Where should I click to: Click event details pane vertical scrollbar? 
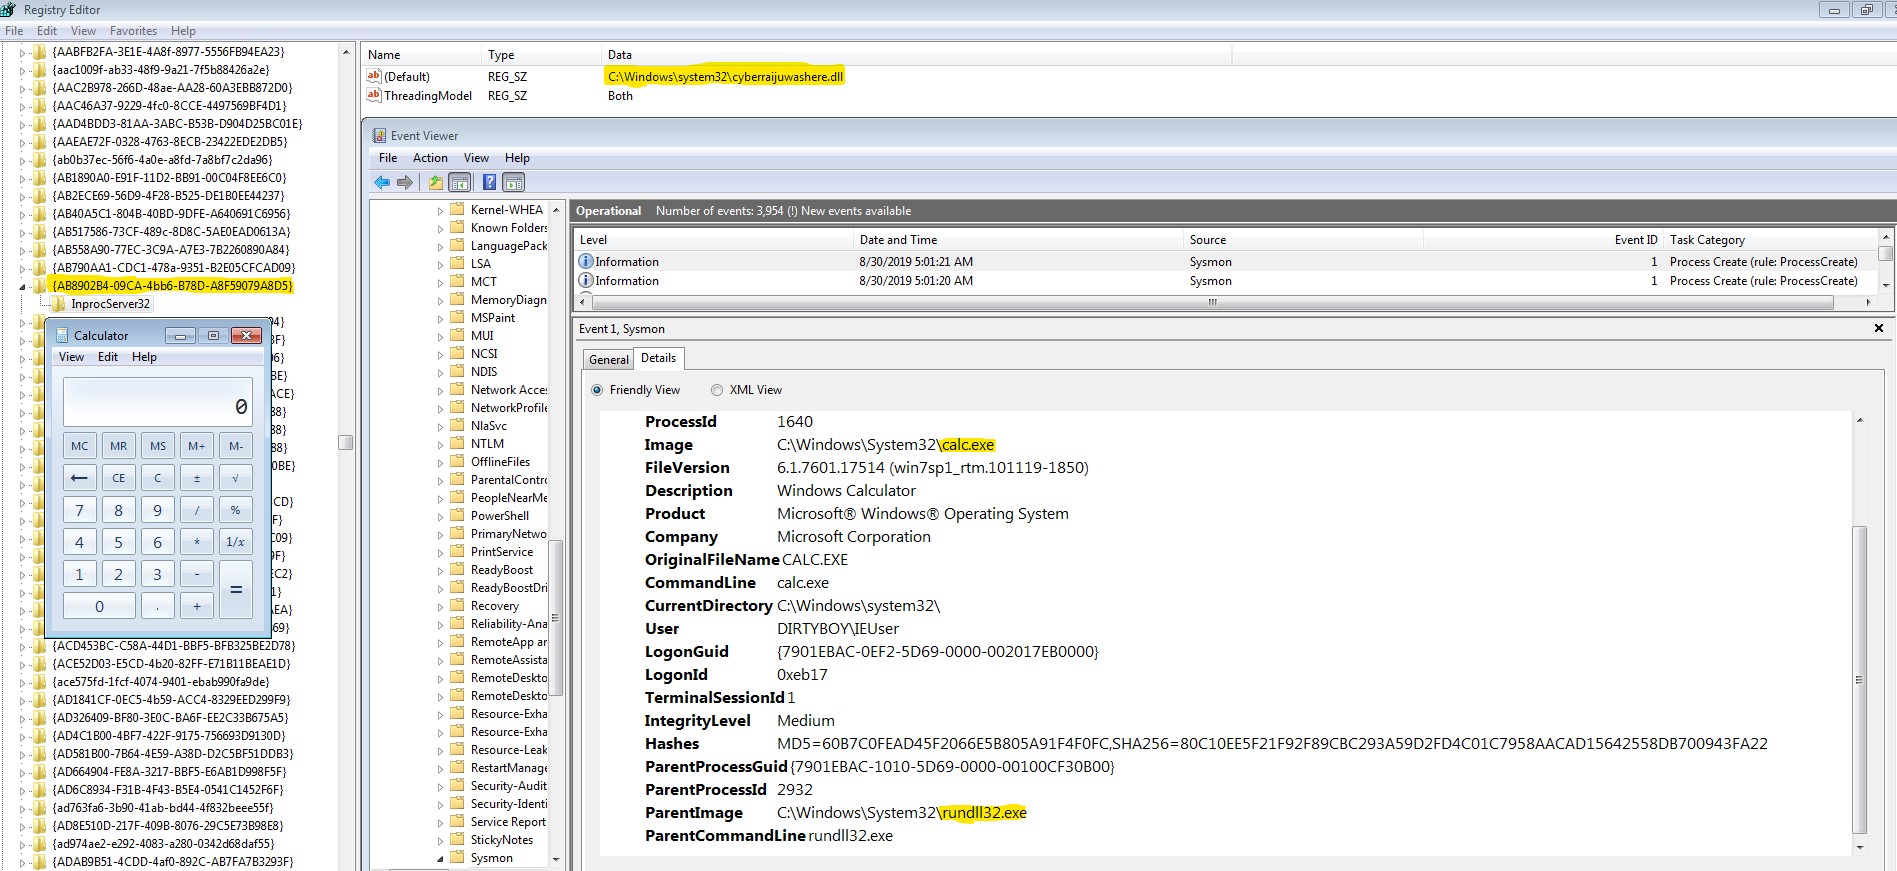click(x=1859, y=680)
